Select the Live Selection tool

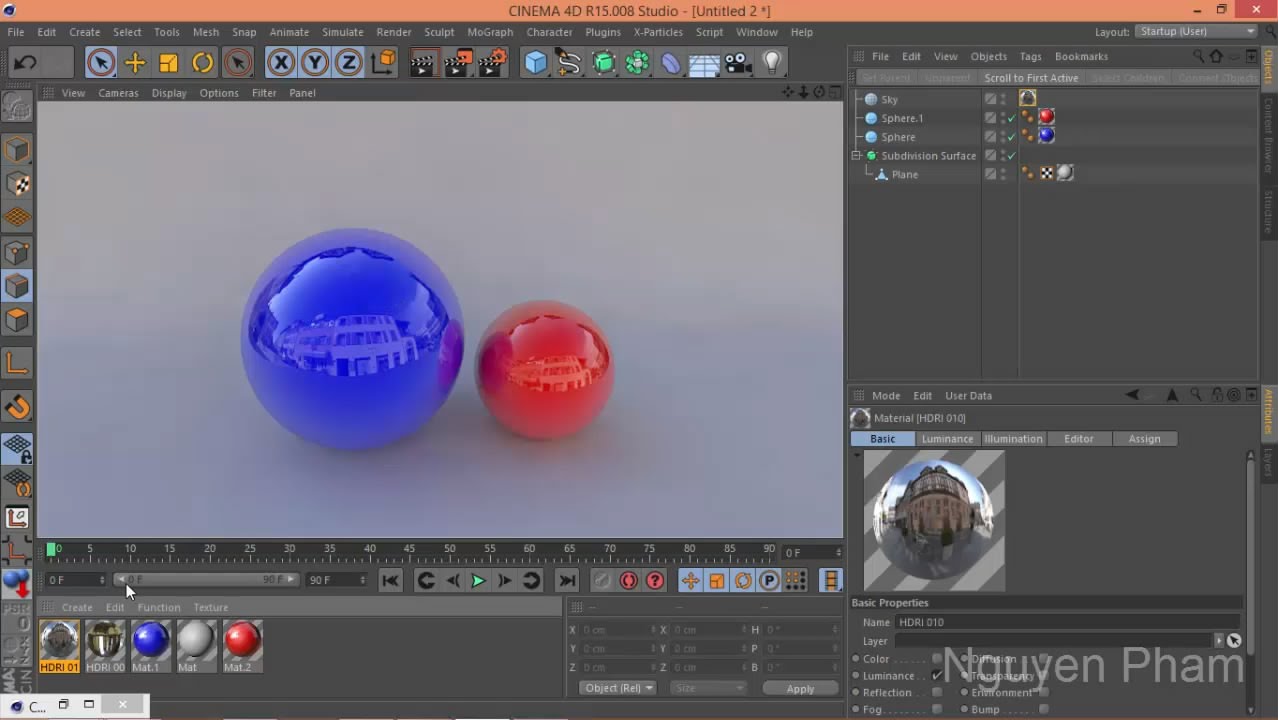(x=100, y=63)
